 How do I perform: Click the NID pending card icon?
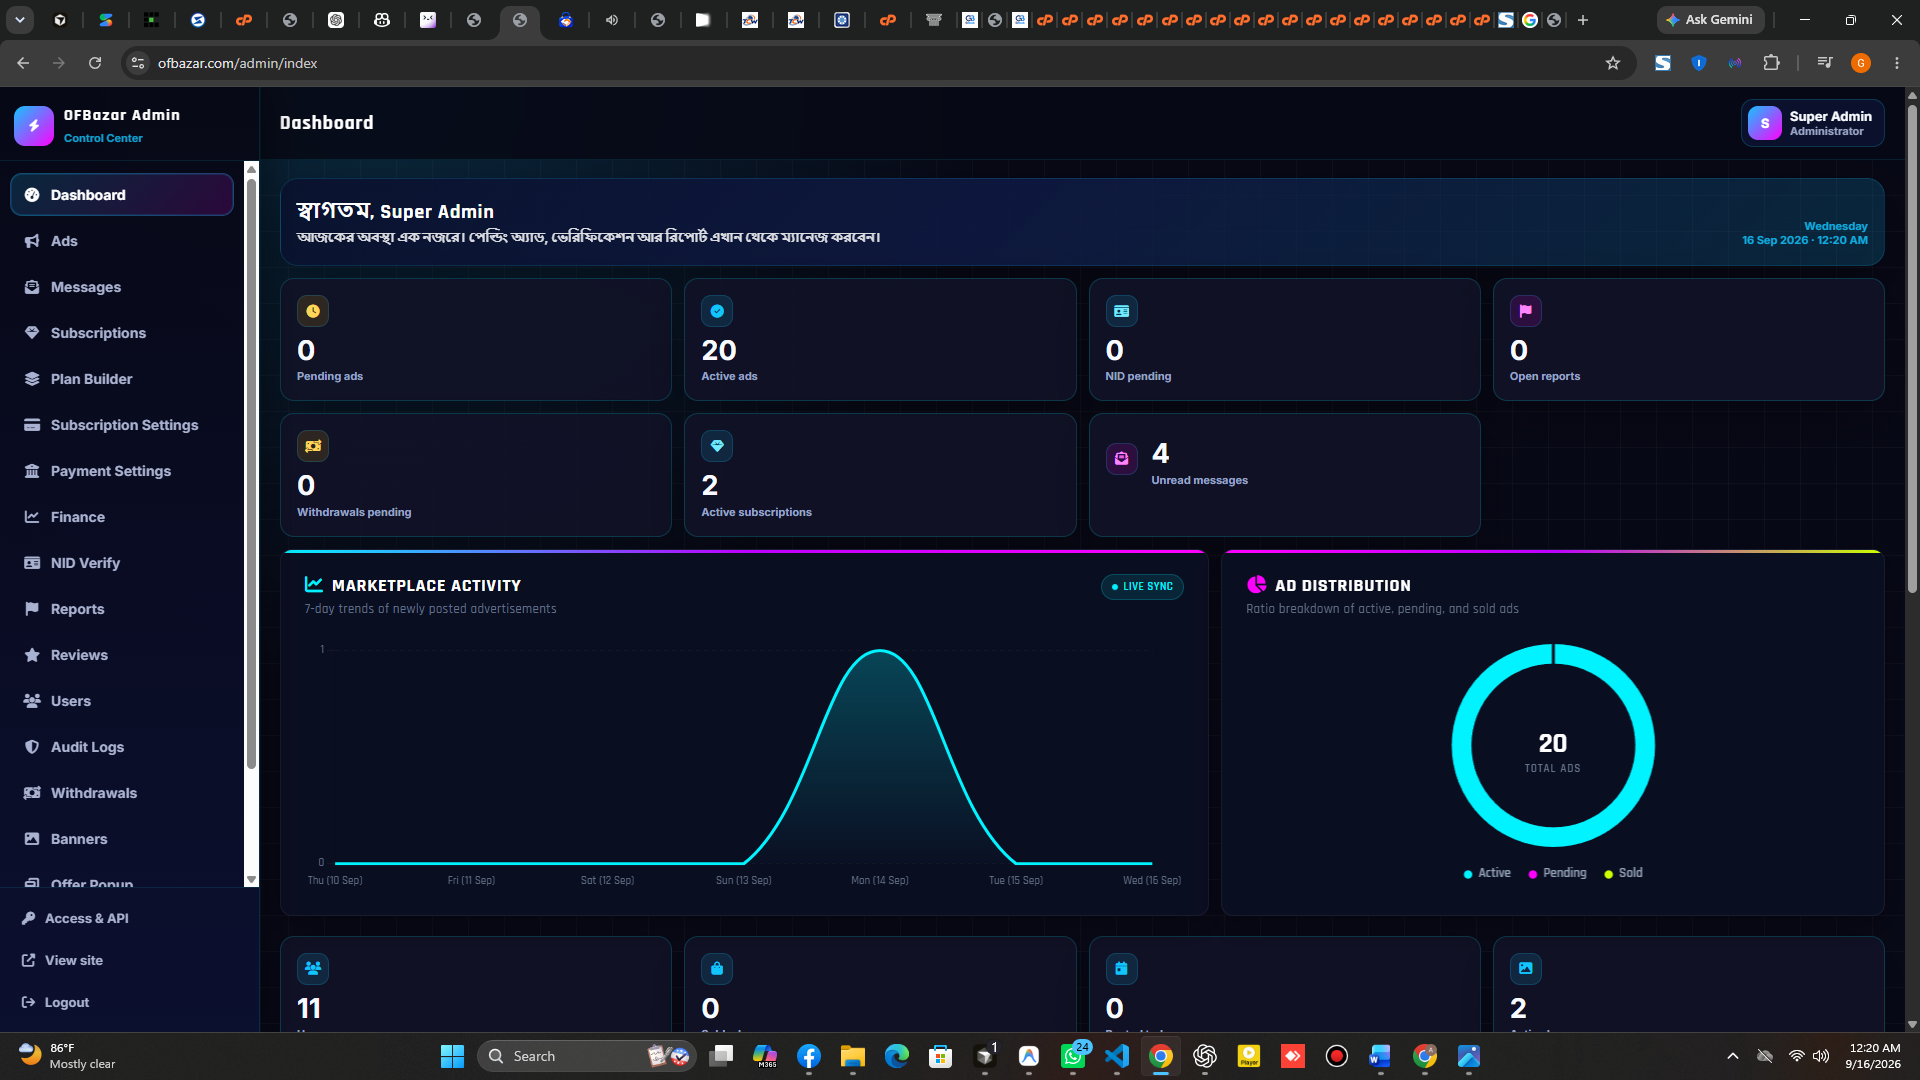click(x=1122, y=311)
